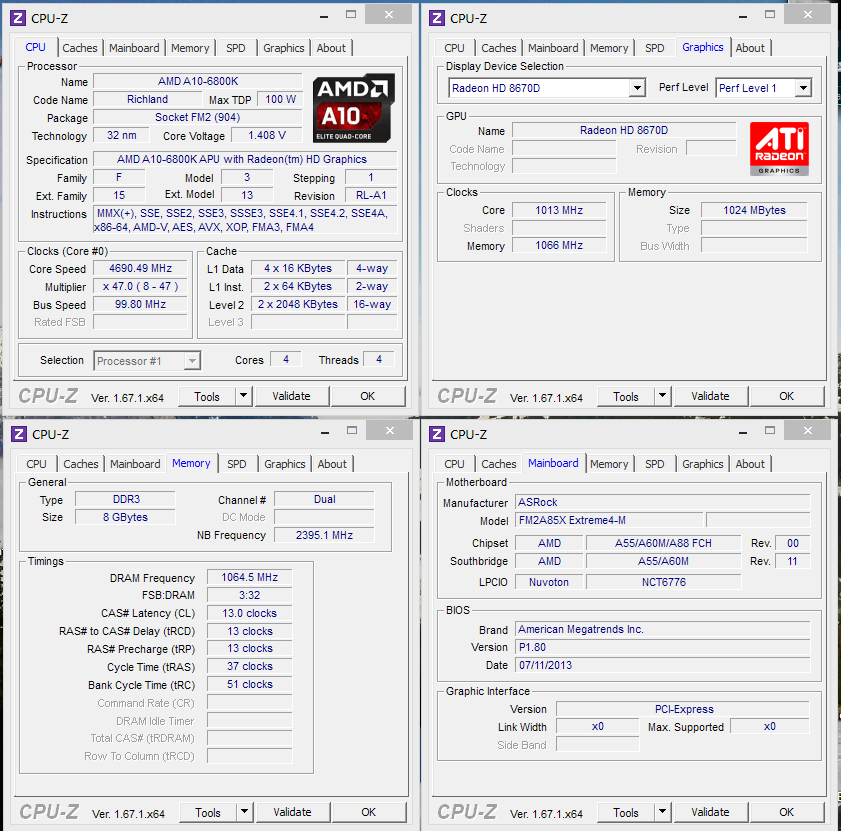Open Memory tab in CPU window
This screenshot has width=841, height=831.
[x=190, y=48]
